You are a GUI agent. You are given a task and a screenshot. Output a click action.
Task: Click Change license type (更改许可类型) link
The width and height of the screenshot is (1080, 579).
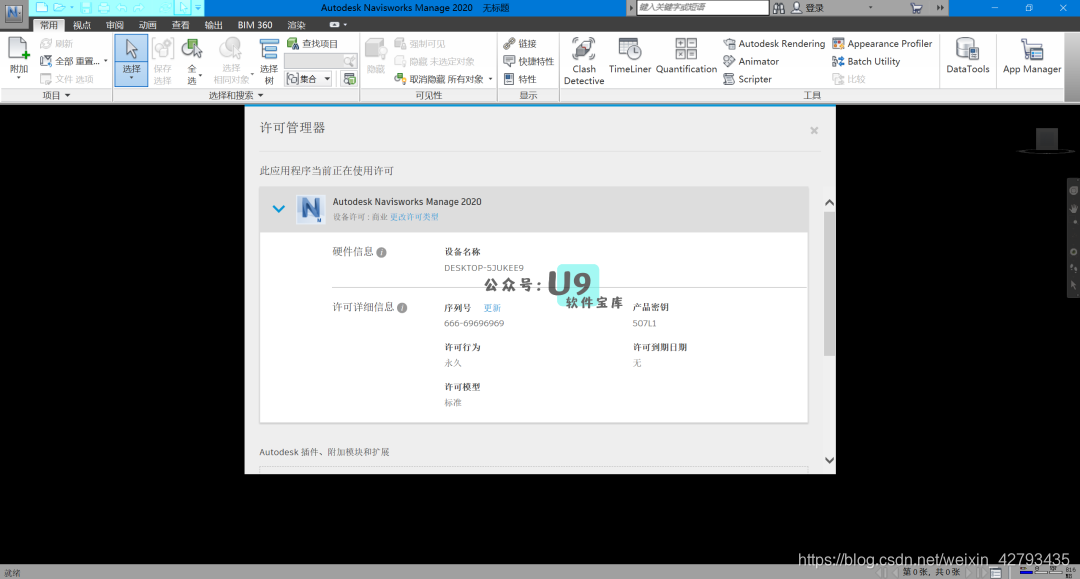click(x=414, y=217)
